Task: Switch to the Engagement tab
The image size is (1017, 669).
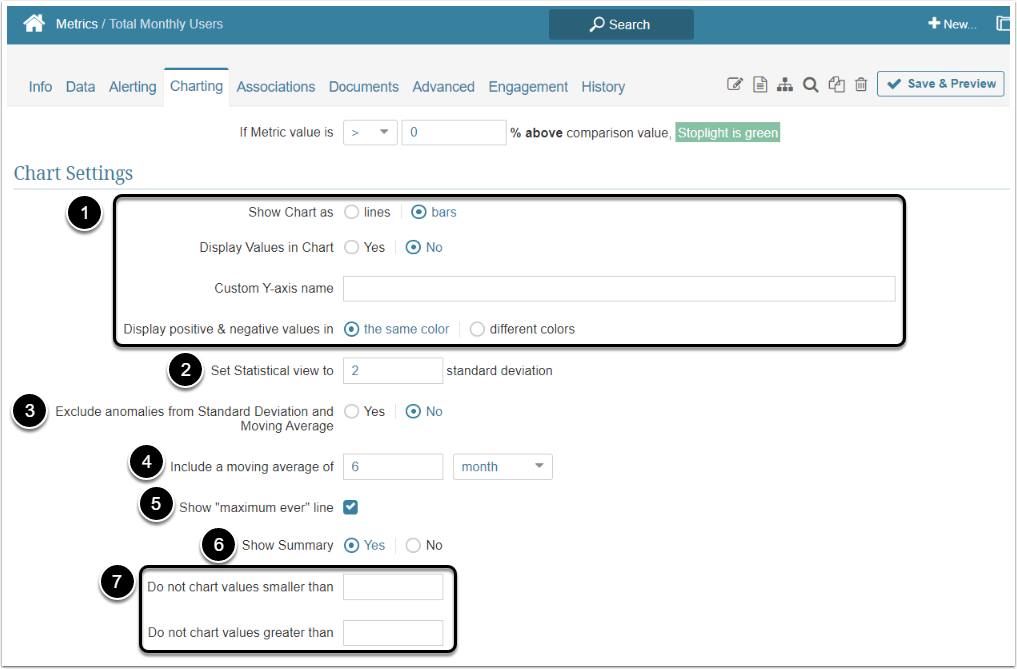Action: [x=528, y=87]
